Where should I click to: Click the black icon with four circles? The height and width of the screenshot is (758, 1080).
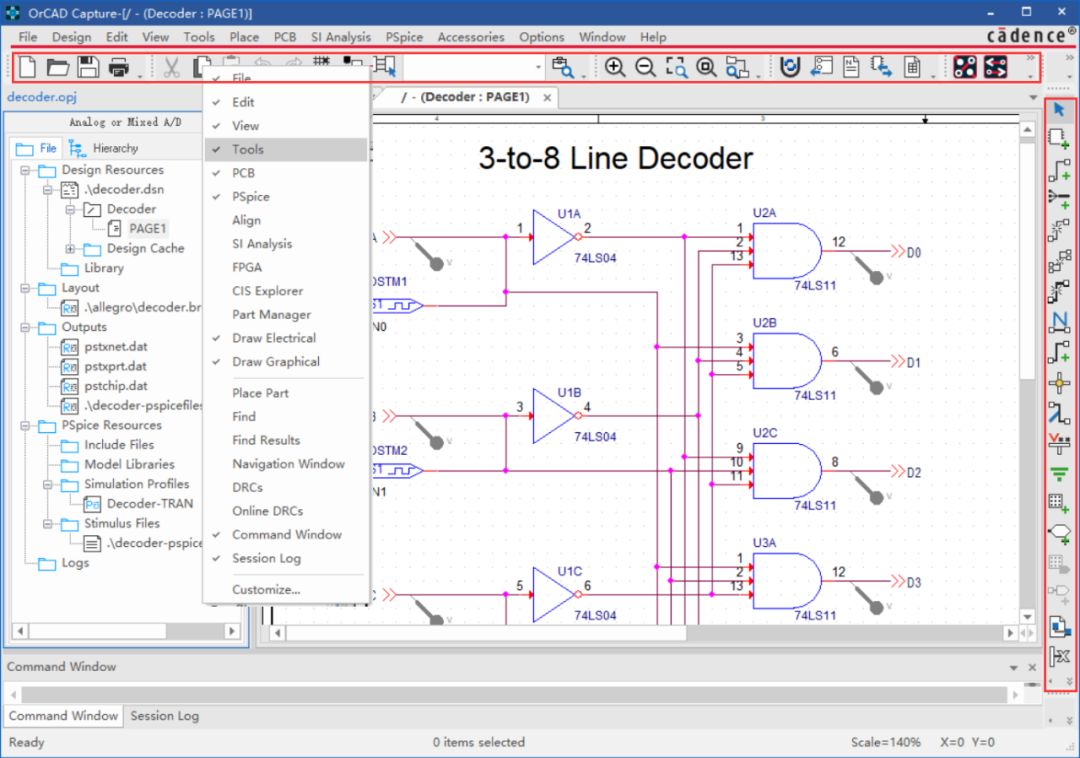(x=965, y=67)
